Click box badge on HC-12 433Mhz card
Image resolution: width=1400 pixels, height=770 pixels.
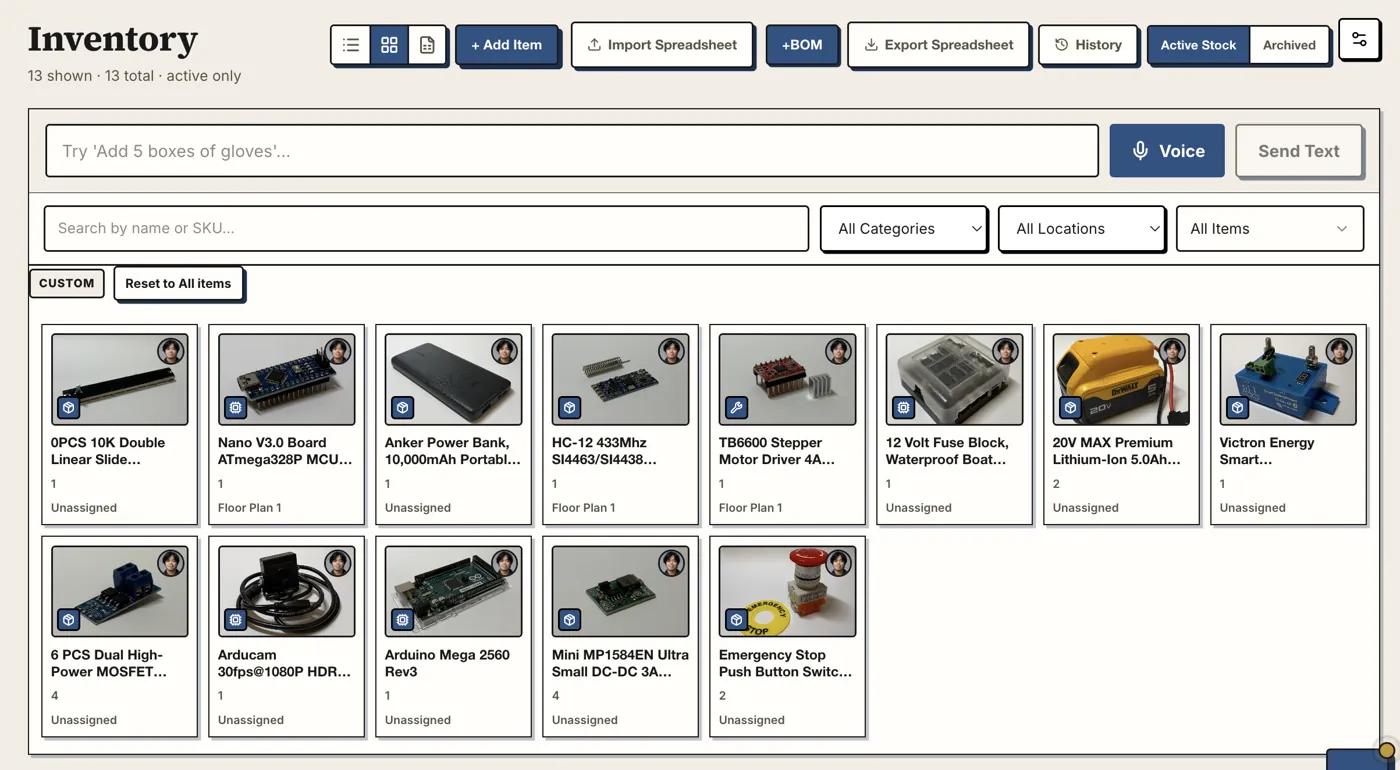coord(569,407)
